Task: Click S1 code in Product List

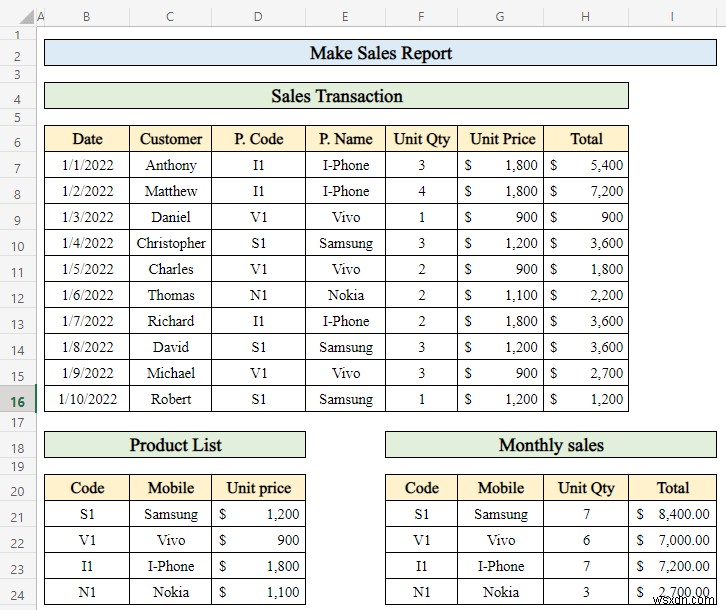Action: [x=87, y=514]
